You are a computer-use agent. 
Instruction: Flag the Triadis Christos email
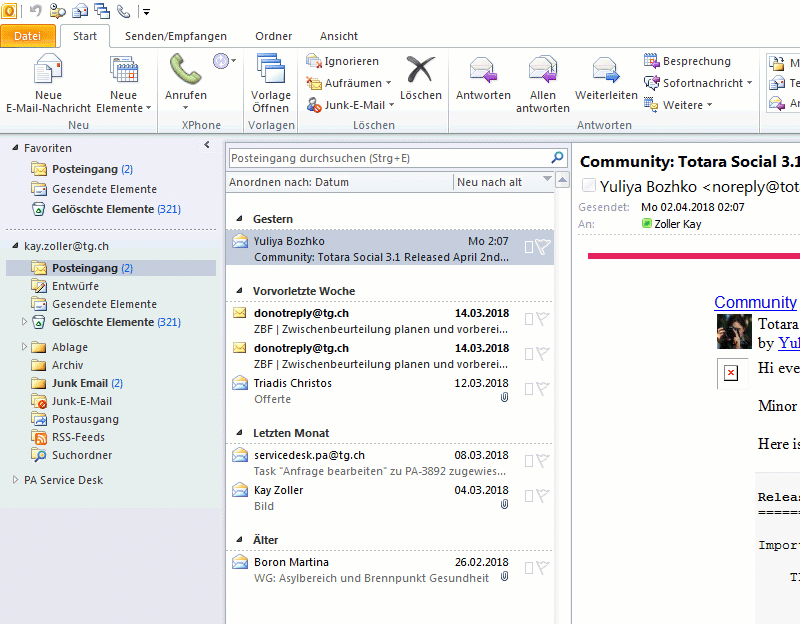point(543,389)
